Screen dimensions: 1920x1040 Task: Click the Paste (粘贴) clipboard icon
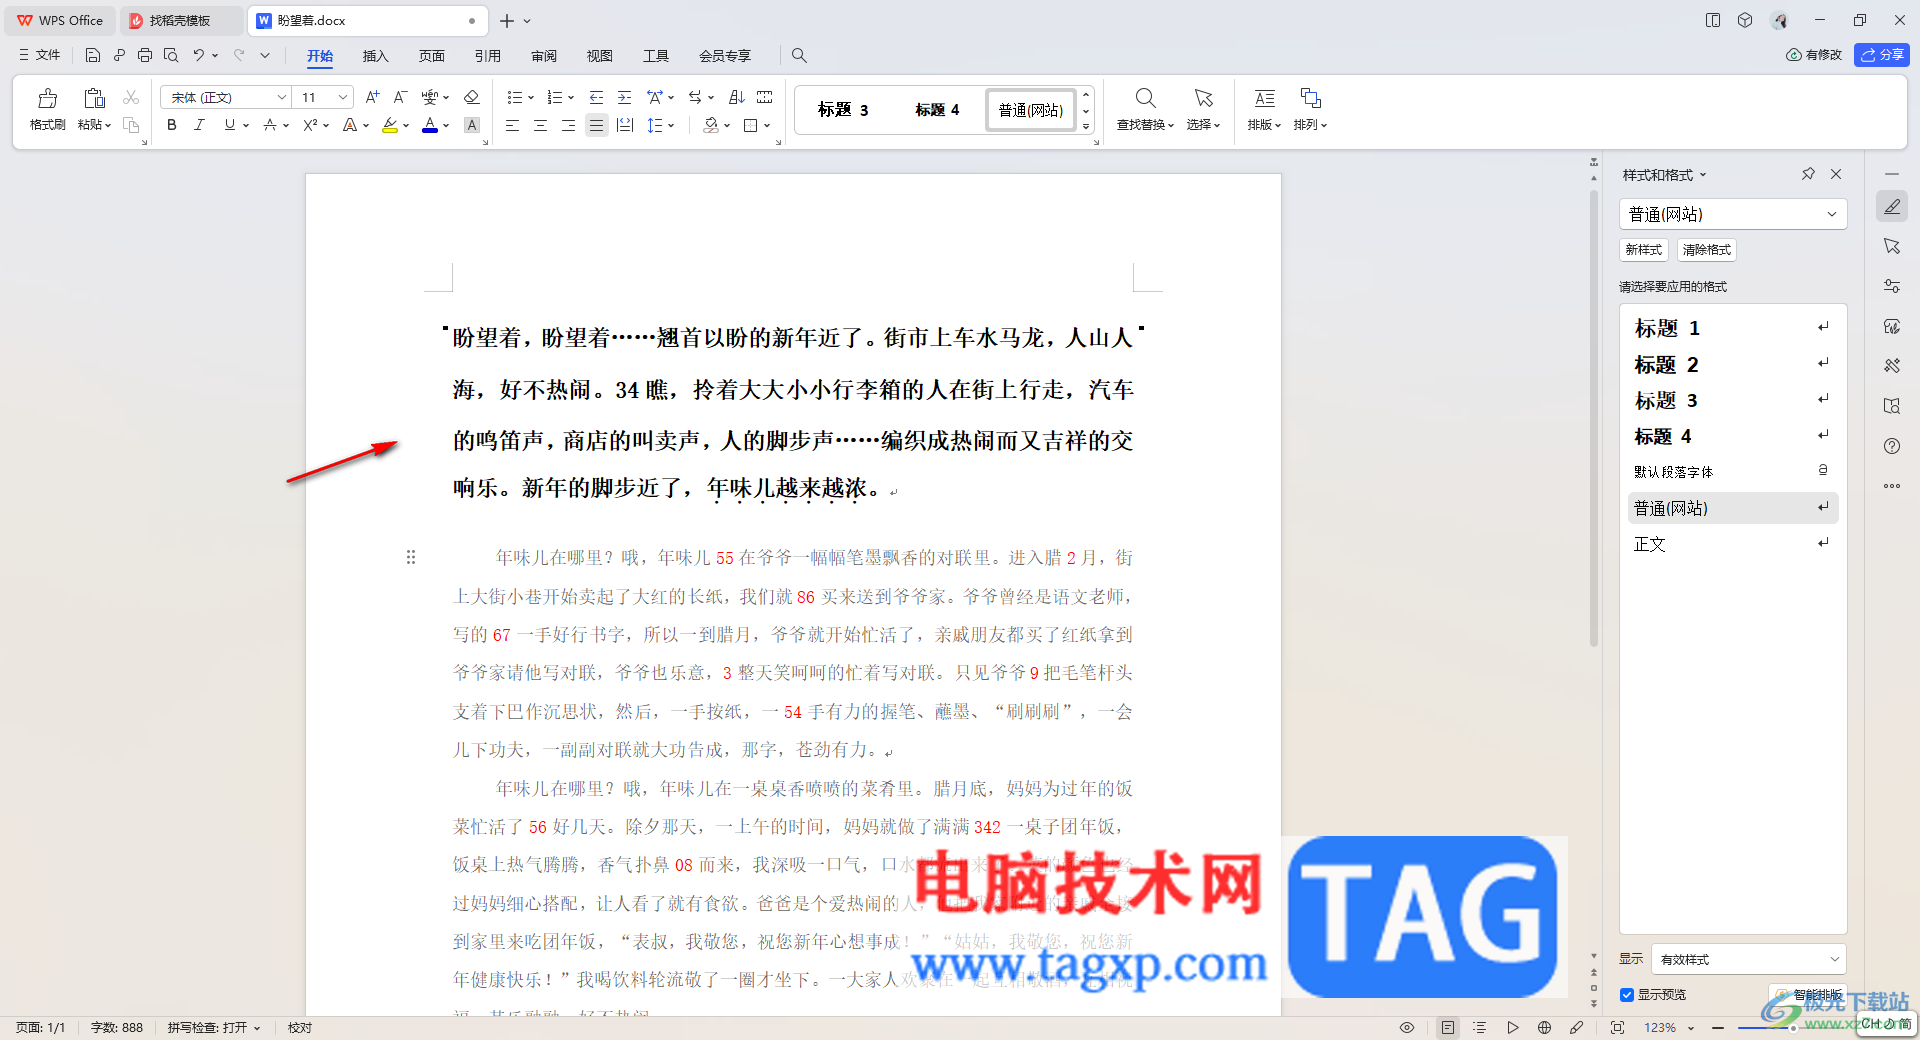[x=94, y=98]
